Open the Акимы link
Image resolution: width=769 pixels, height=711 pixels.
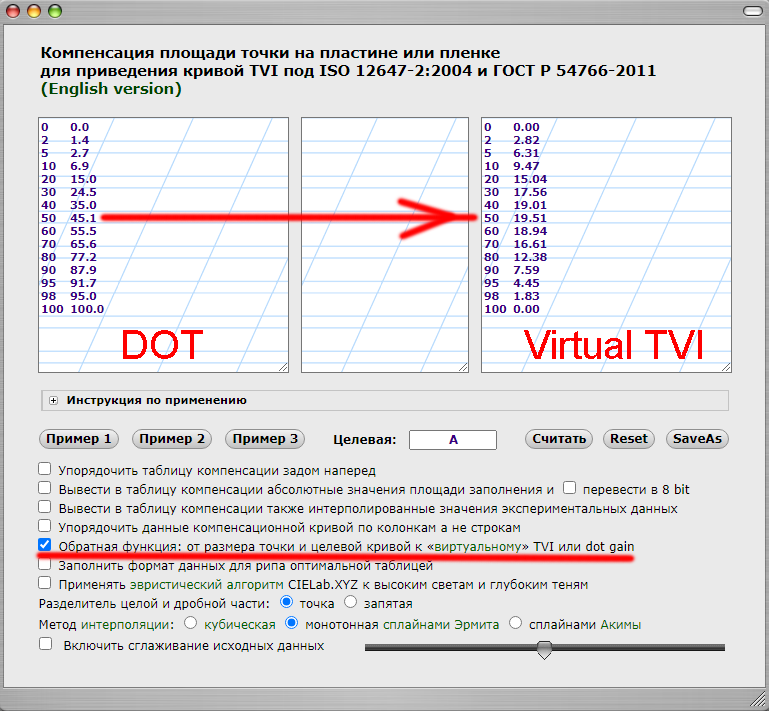(x=620, y=625)
